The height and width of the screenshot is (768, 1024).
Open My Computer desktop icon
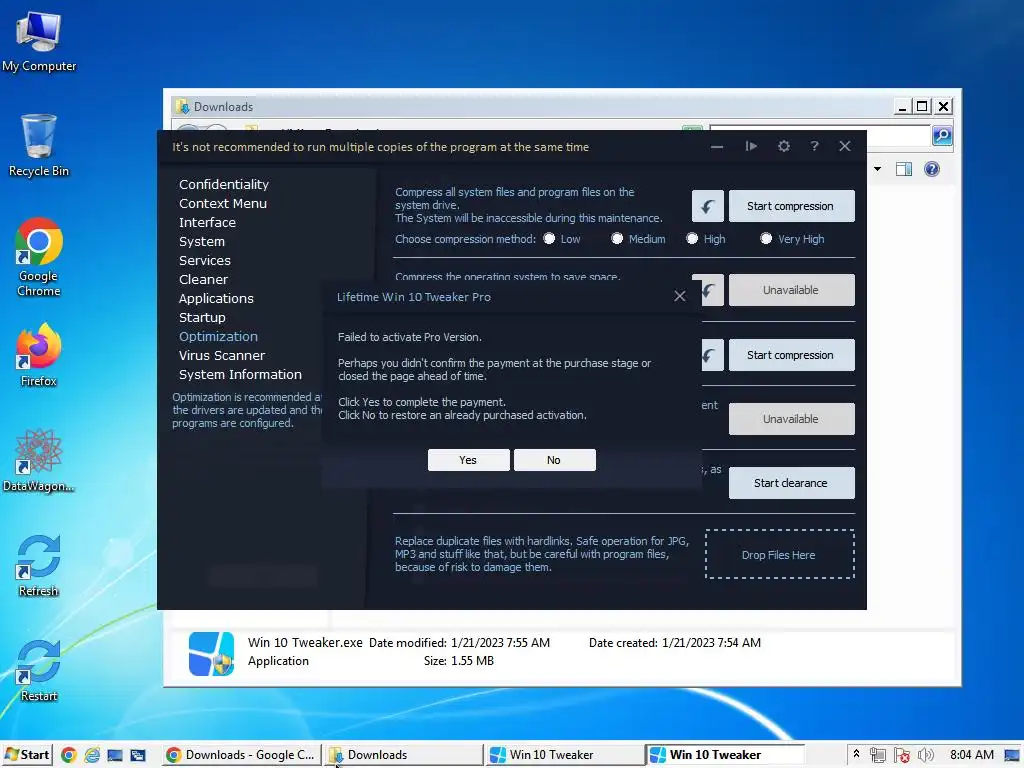click(39, 40)
